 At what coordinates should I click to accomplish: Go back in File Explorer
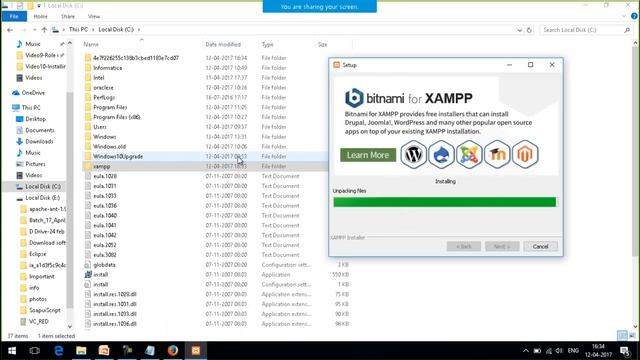point(10,30)
